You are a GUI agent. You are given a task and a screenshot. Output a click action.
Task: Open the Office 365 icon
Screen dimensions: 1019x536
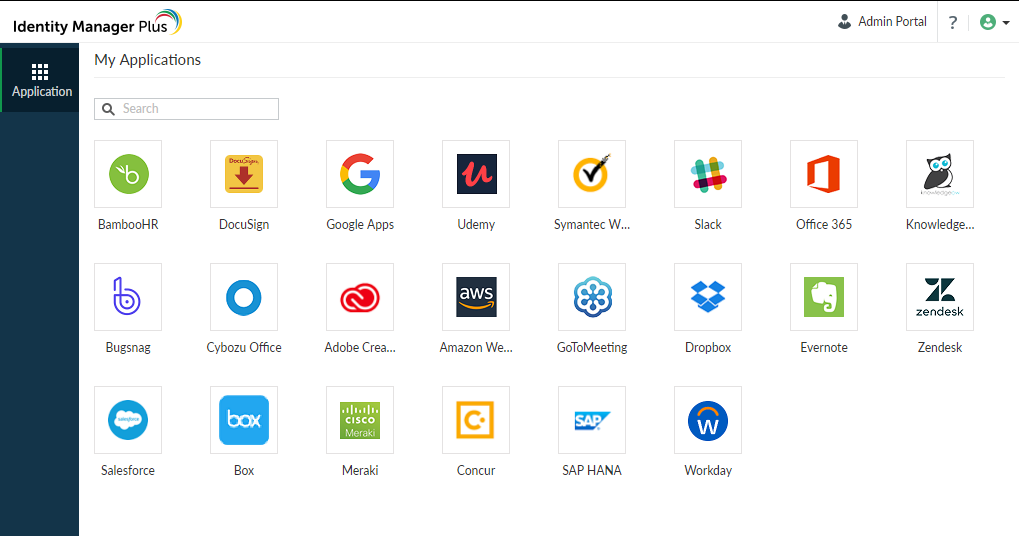[824, 174]
